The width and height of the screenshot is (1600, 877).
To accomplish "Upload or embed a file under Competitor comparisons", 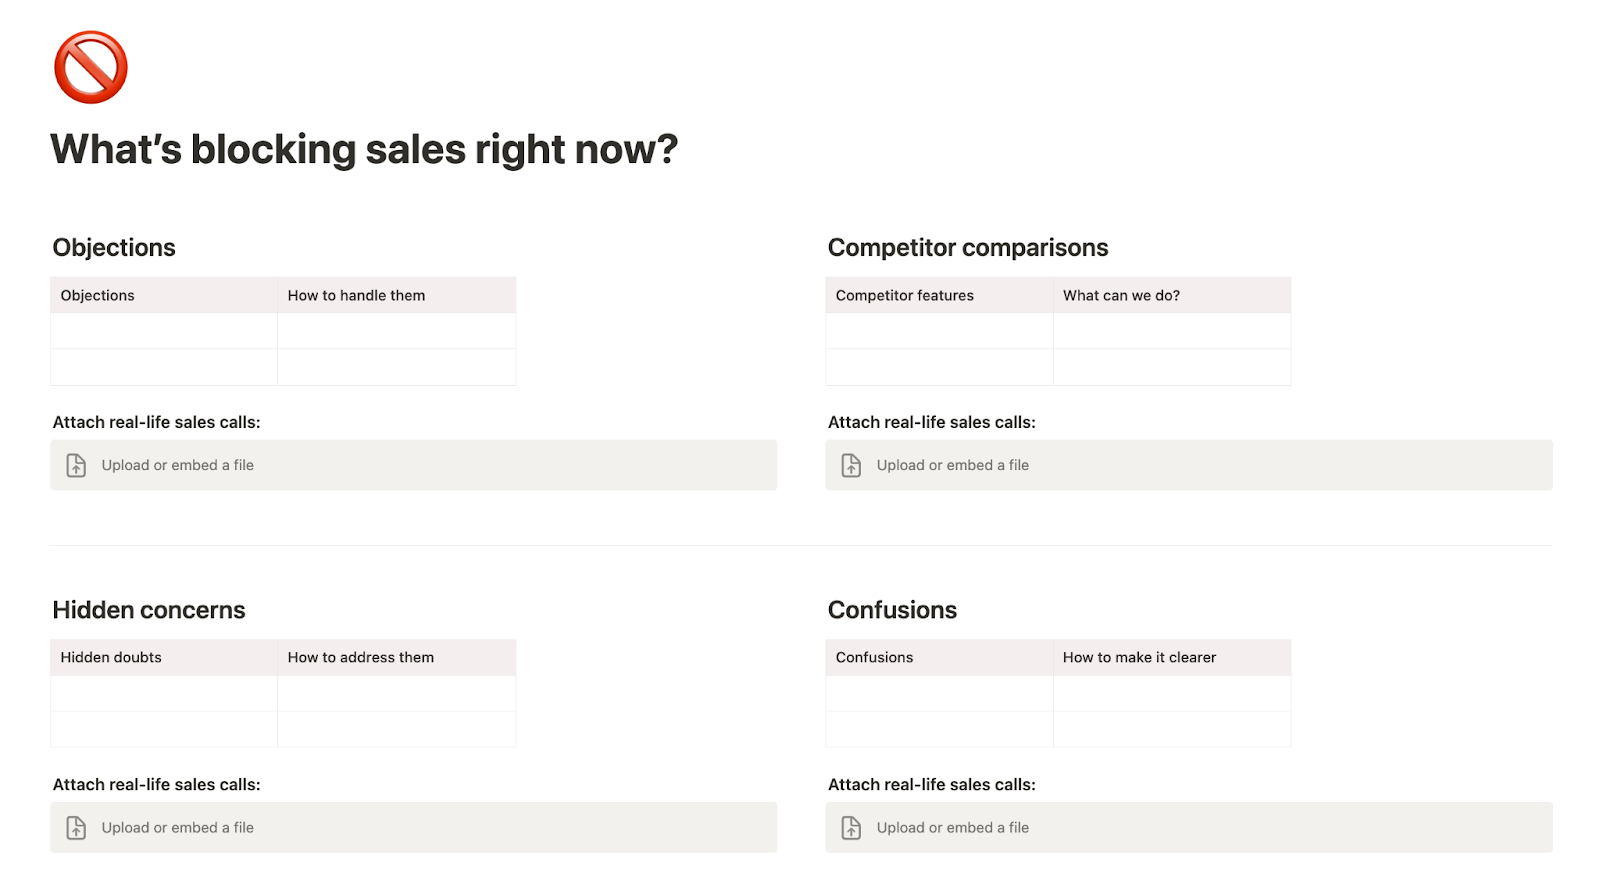I will pos(1189,465).
